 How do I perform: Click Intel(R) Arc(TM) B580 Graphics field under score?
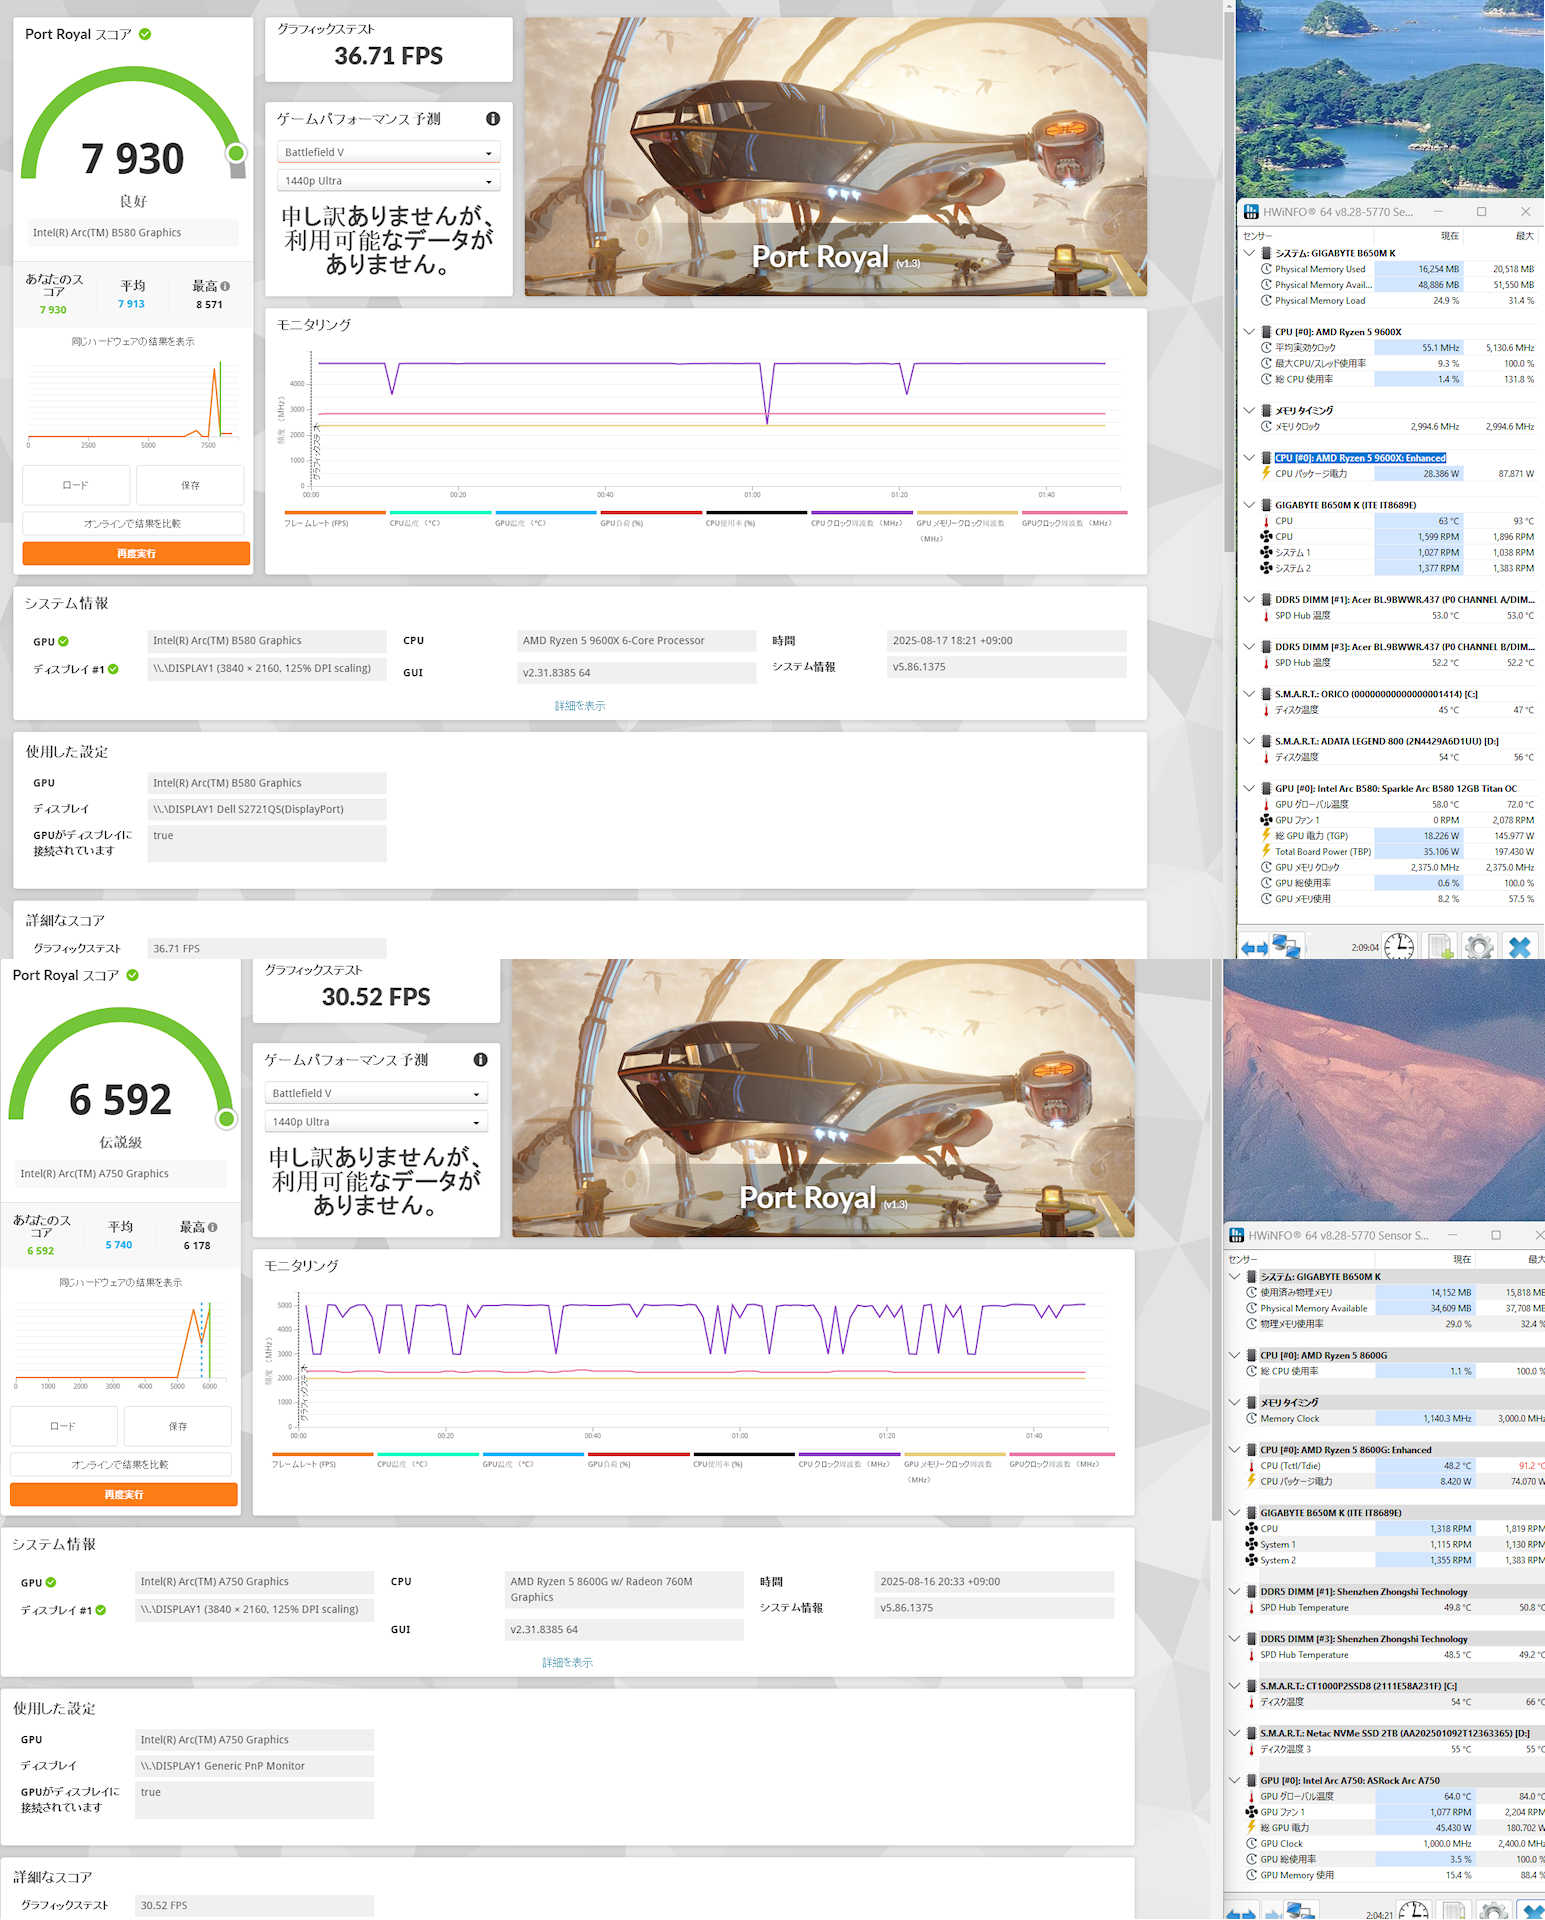[x=132, y=232]
